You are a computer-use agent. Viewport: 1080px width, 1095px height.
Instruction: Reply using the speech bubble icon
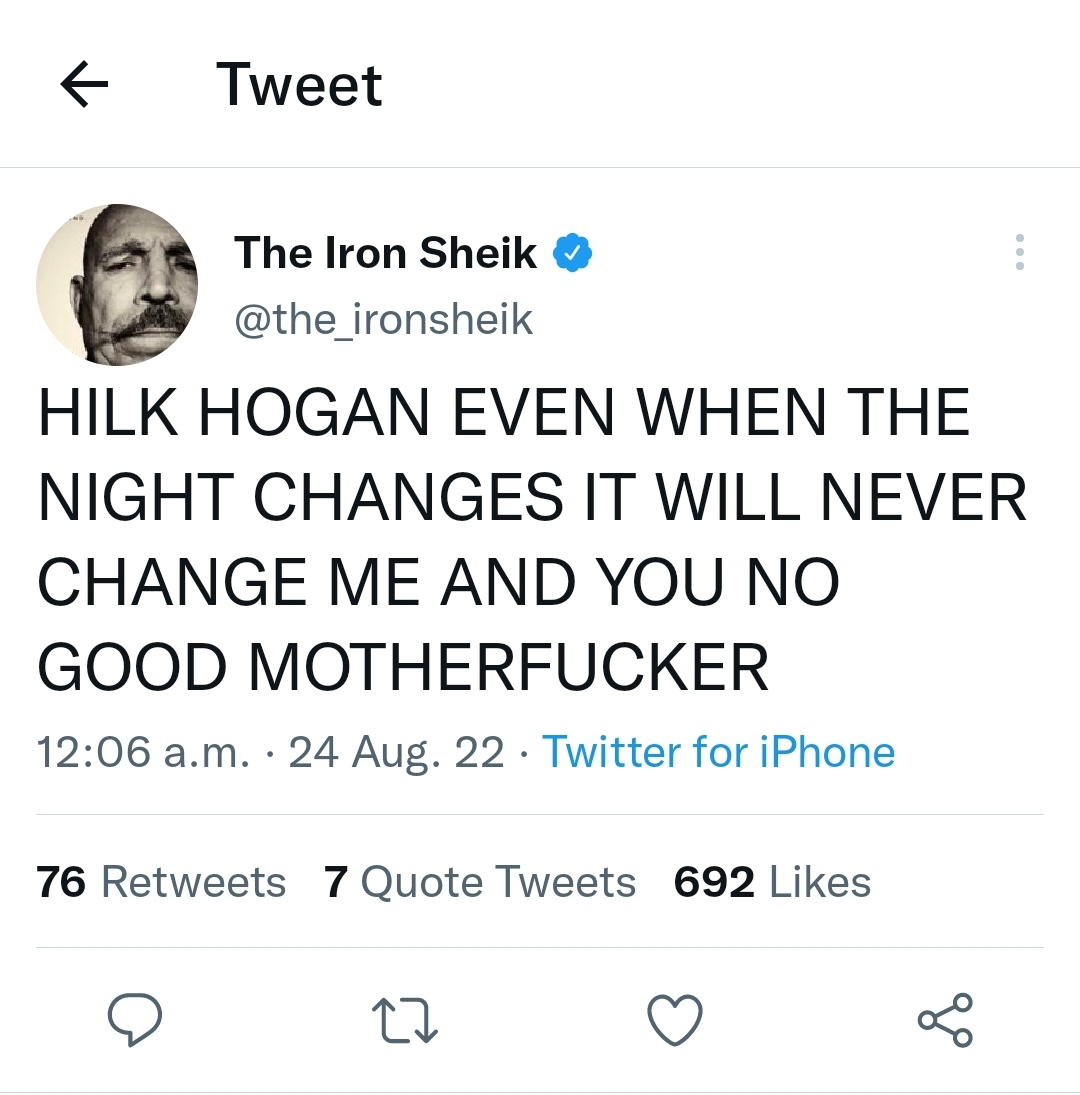click(135, 1020)
